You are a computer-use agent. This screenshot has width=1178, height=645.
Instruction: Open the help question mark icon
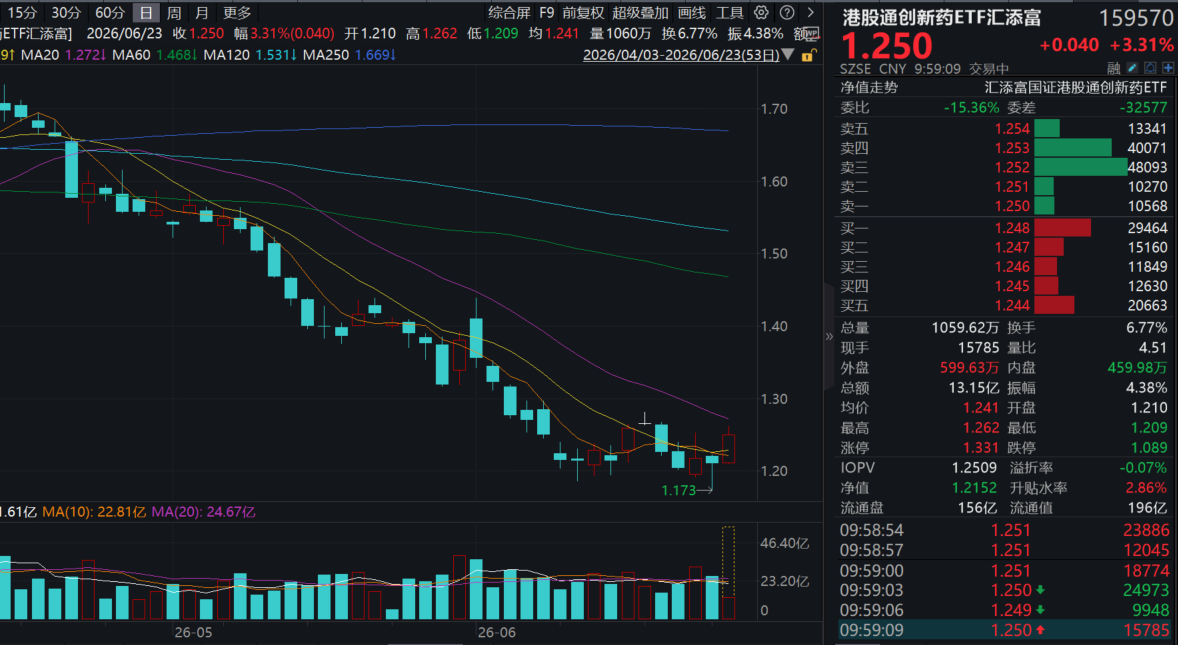(787, 13)
